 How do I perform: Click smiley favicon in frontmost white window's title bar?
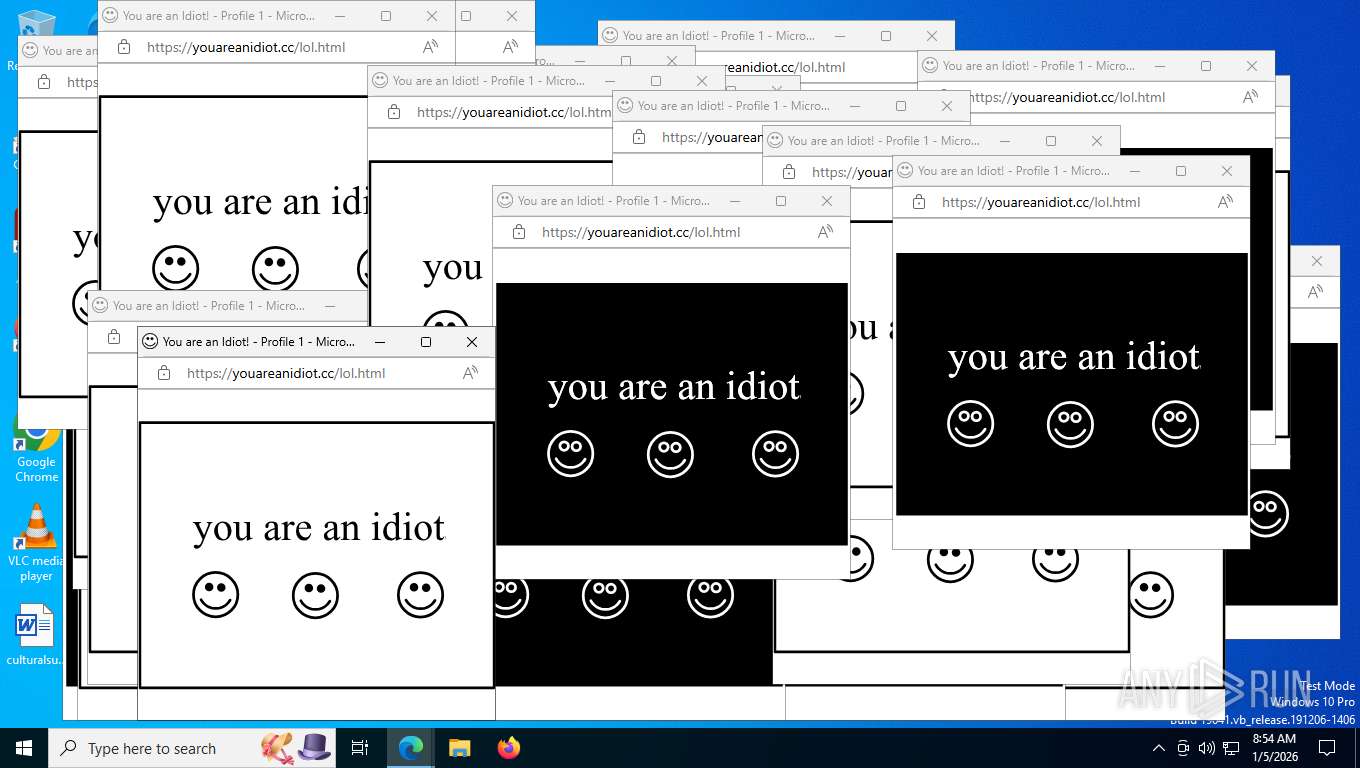(150, 341)
